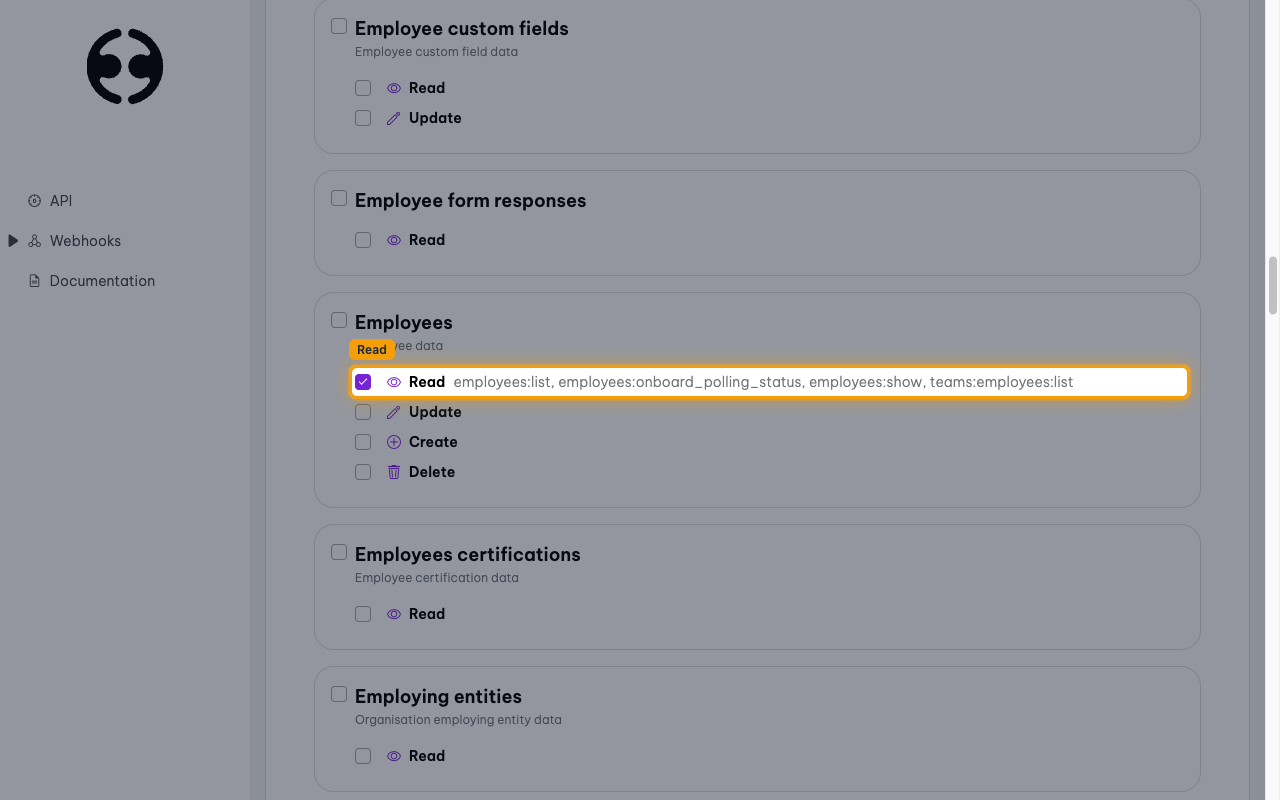Click the Update label under Employees
Screen dimensions: 1280x800
(x=435, y=412)
